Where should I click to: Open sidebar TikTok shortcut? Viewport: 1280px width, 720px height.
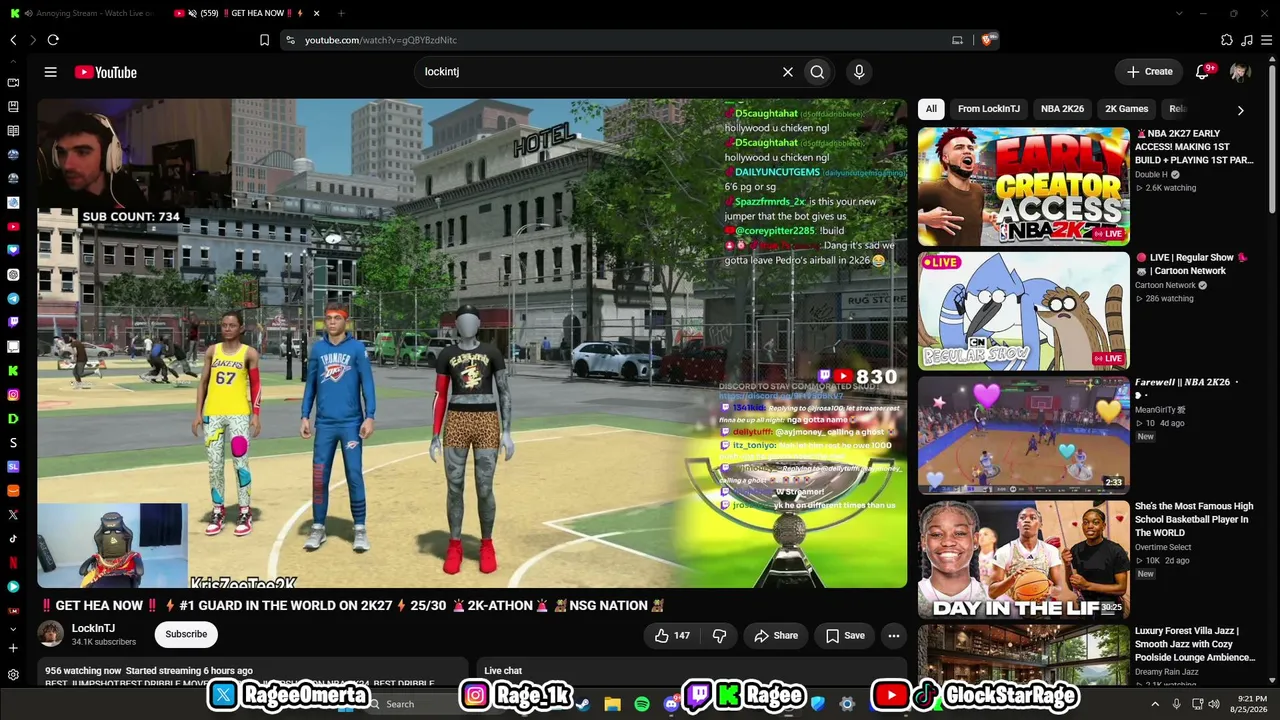click(13, 539)
